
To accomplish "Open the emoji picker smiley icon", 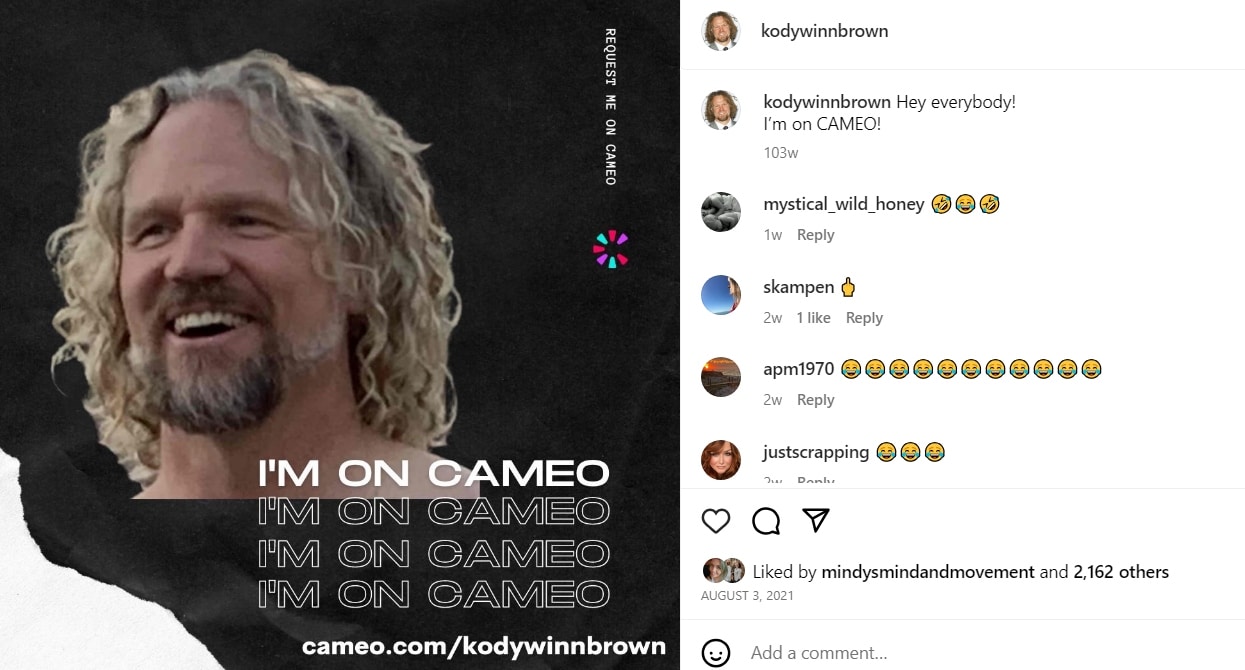I will [716, 653].
